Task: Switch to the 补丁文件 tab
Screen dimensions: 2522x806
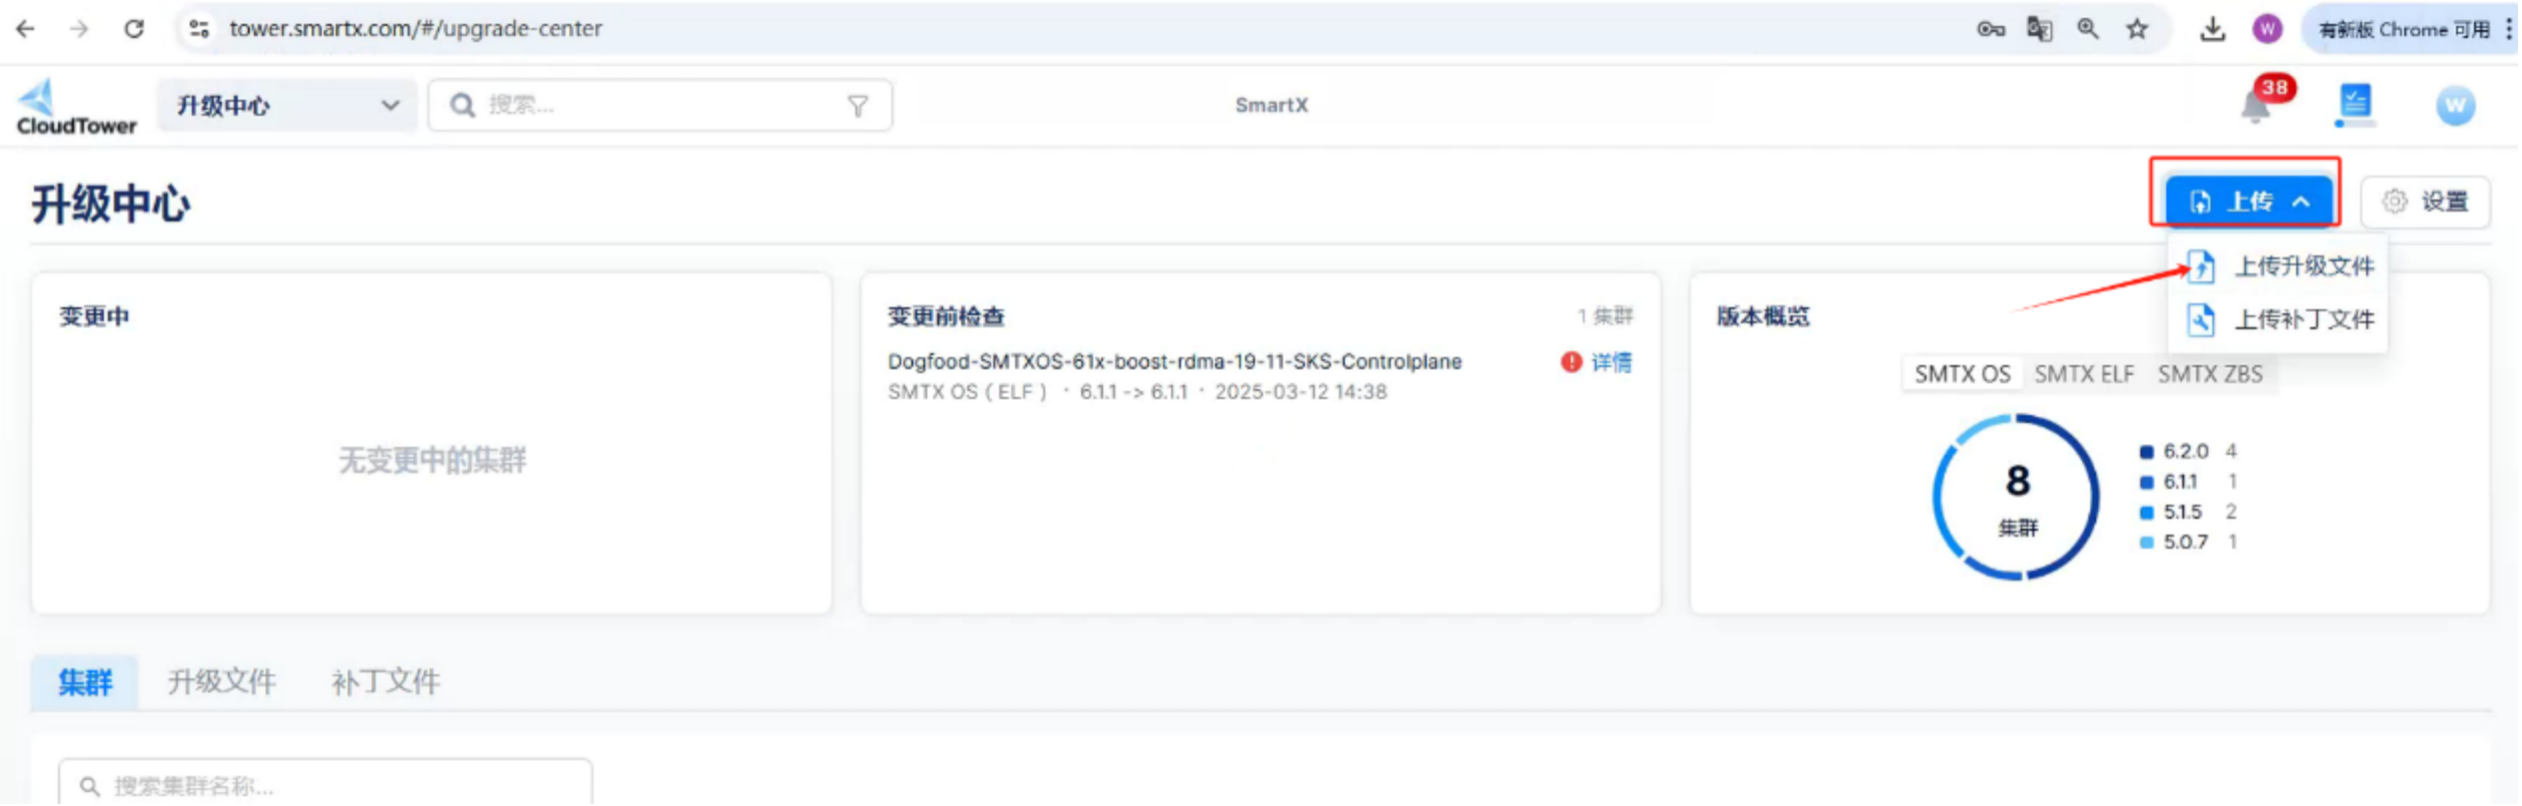Action: tap(385, 682)
